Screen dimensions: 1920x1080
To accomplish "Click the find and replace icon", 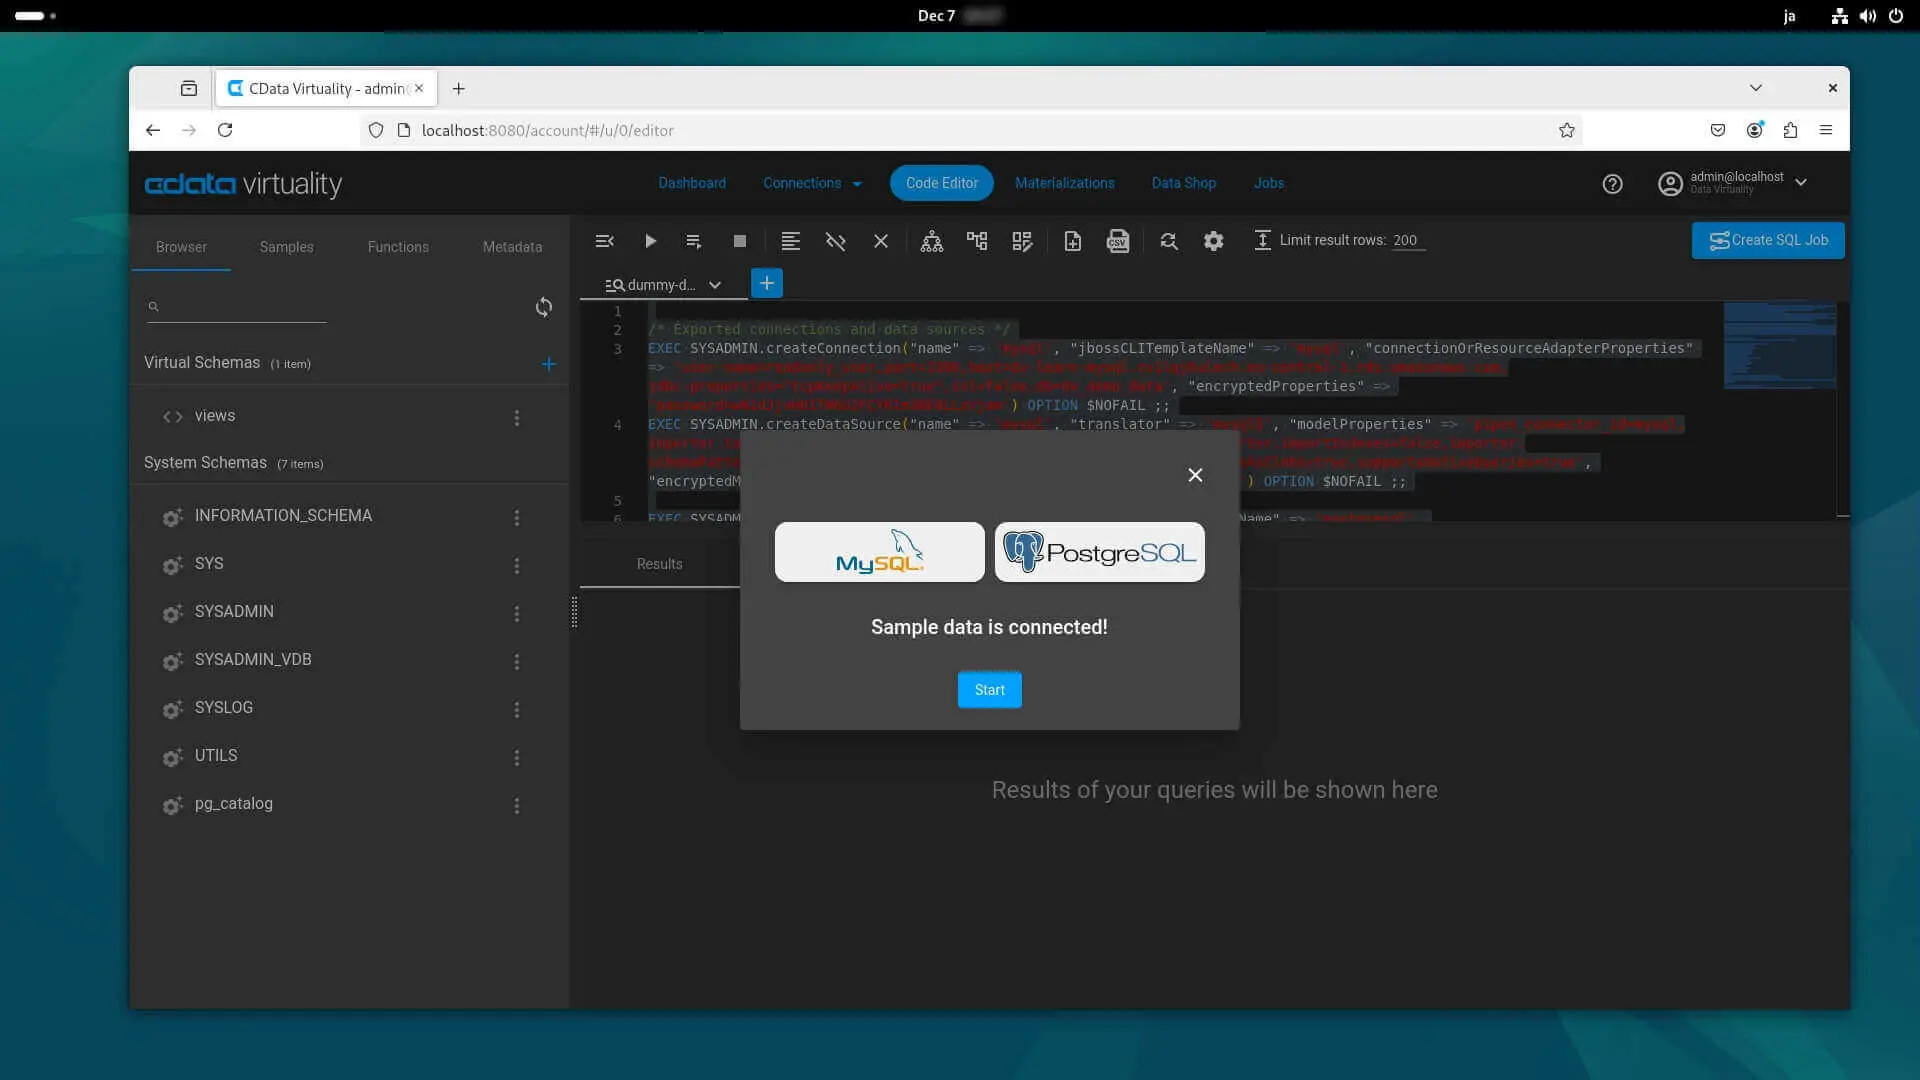I will 1168,241.
